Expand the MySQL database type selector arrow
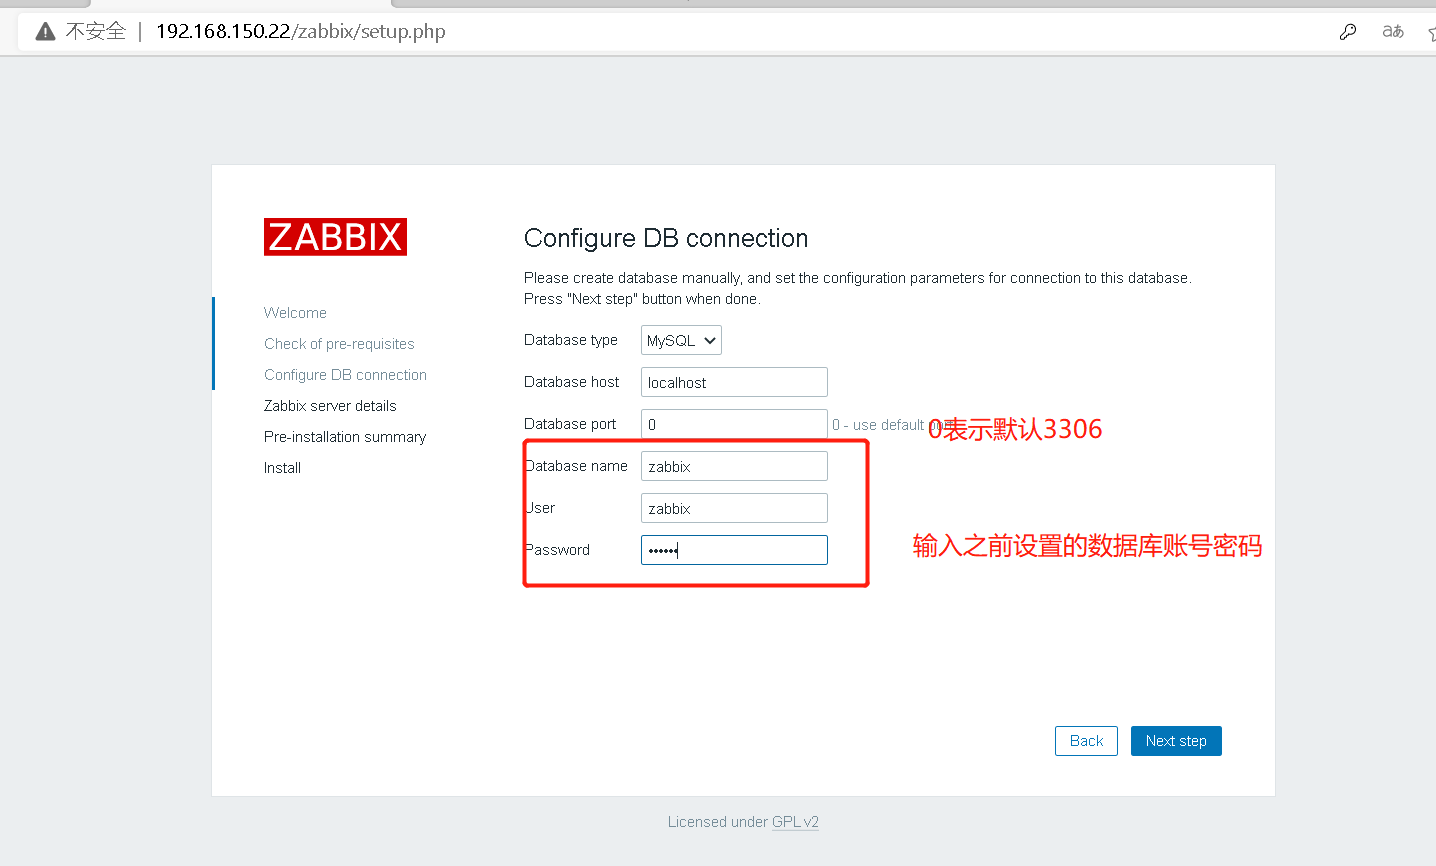This screenshot has height=866, width=1436. pyautogui.click(x=709, y=340)
